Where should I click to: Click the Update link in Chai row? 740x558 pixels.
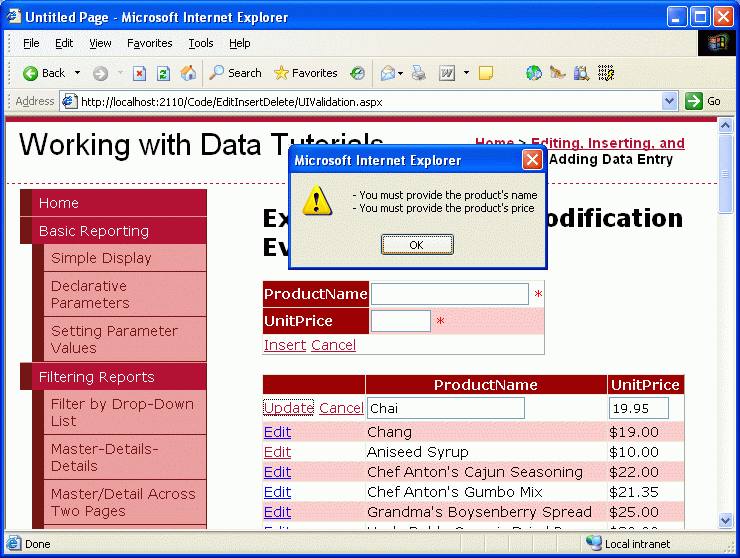point(288,408)
